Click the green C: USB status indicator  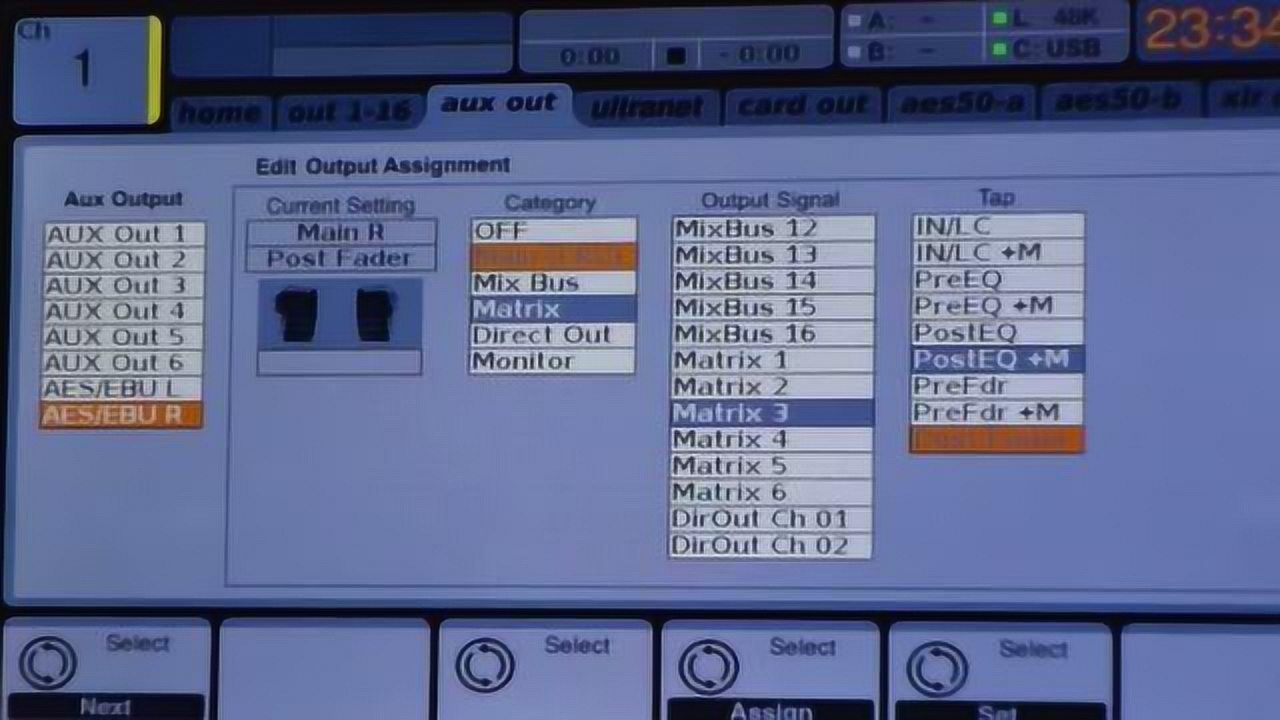[x=998, y=48]
